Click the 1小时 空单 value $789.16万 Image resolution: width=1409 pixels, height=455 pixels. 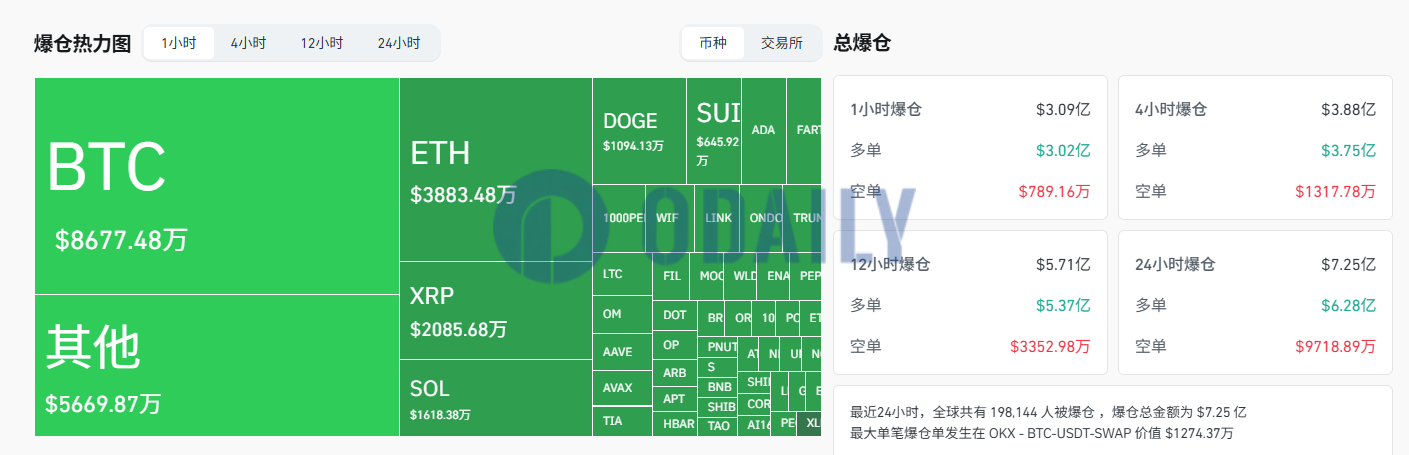1054,191
